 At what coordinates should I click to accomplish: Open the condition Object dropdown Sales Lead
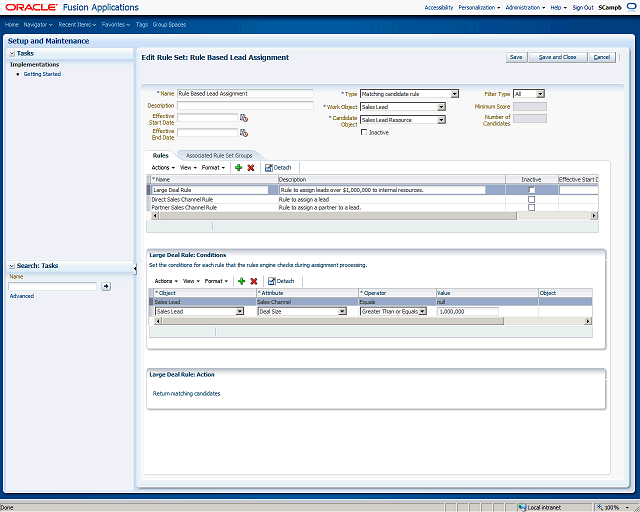pos(199,312)
